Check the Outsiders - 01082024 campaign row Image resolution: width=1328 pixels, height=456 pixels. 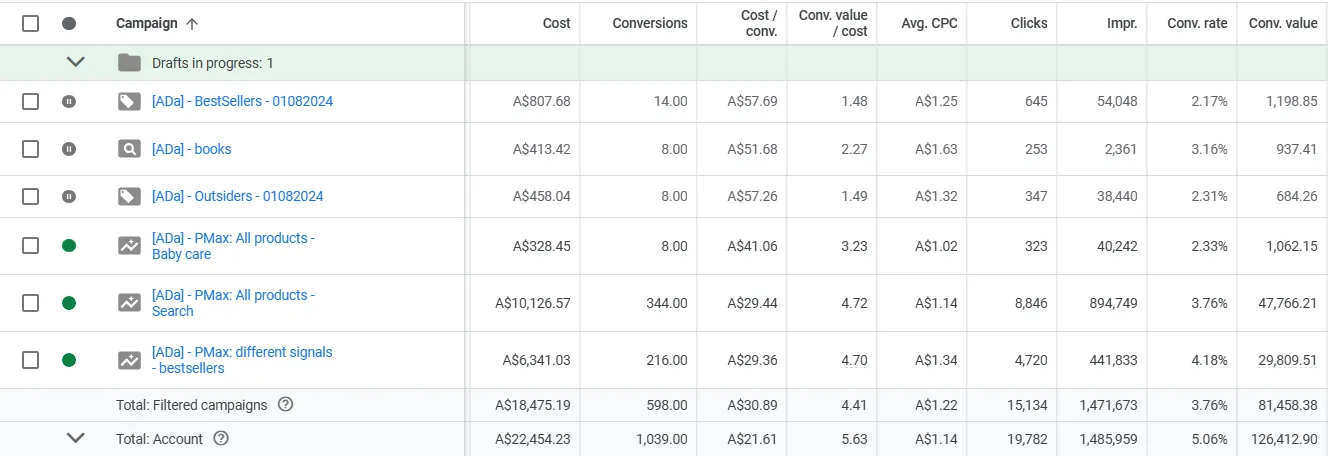(x=31, y=196)
